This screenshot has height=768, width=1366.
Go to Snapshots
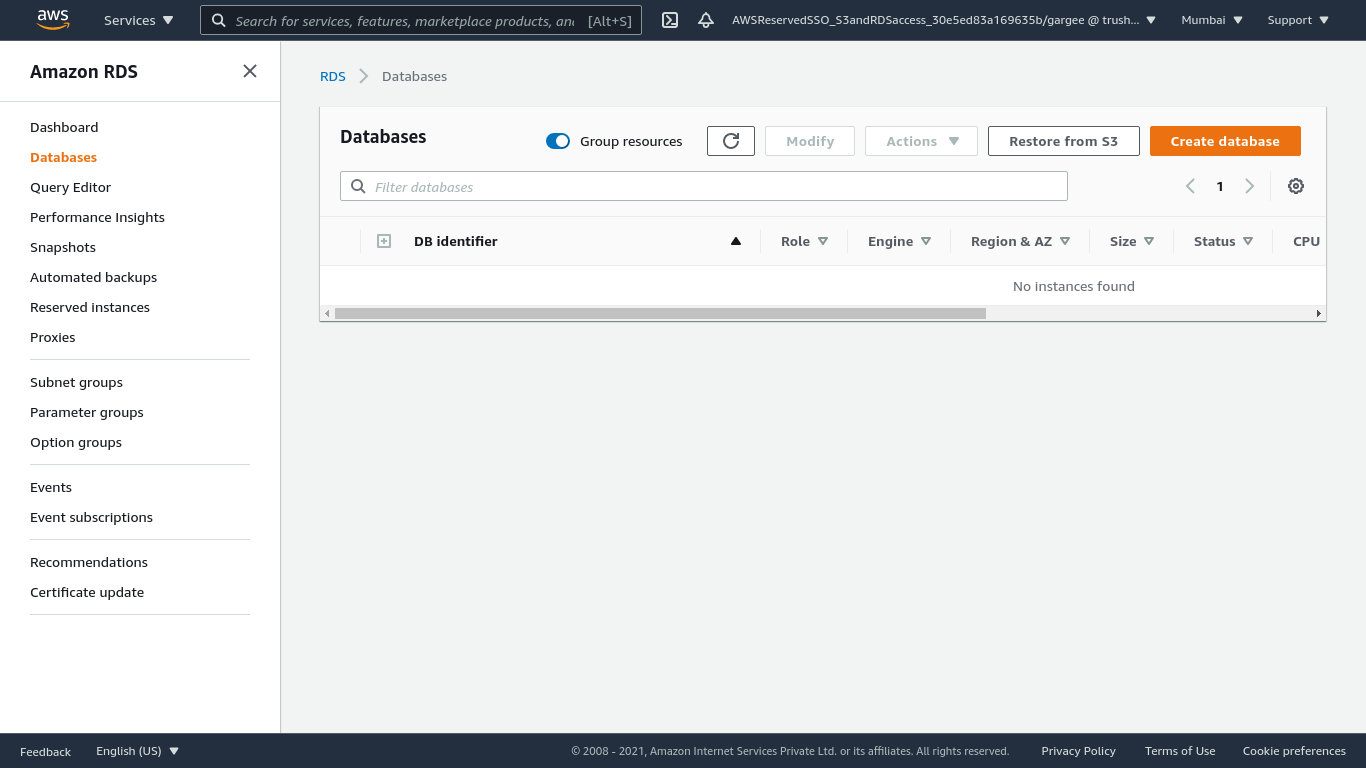coord(63,247)
